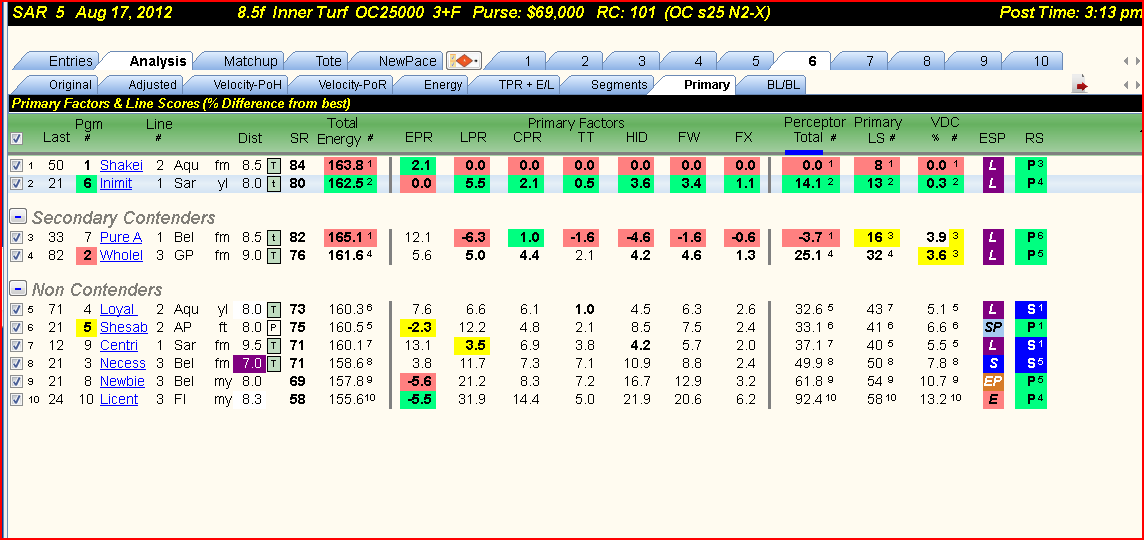Click top tab row scroll arrows

click(x=1132, y=62)
